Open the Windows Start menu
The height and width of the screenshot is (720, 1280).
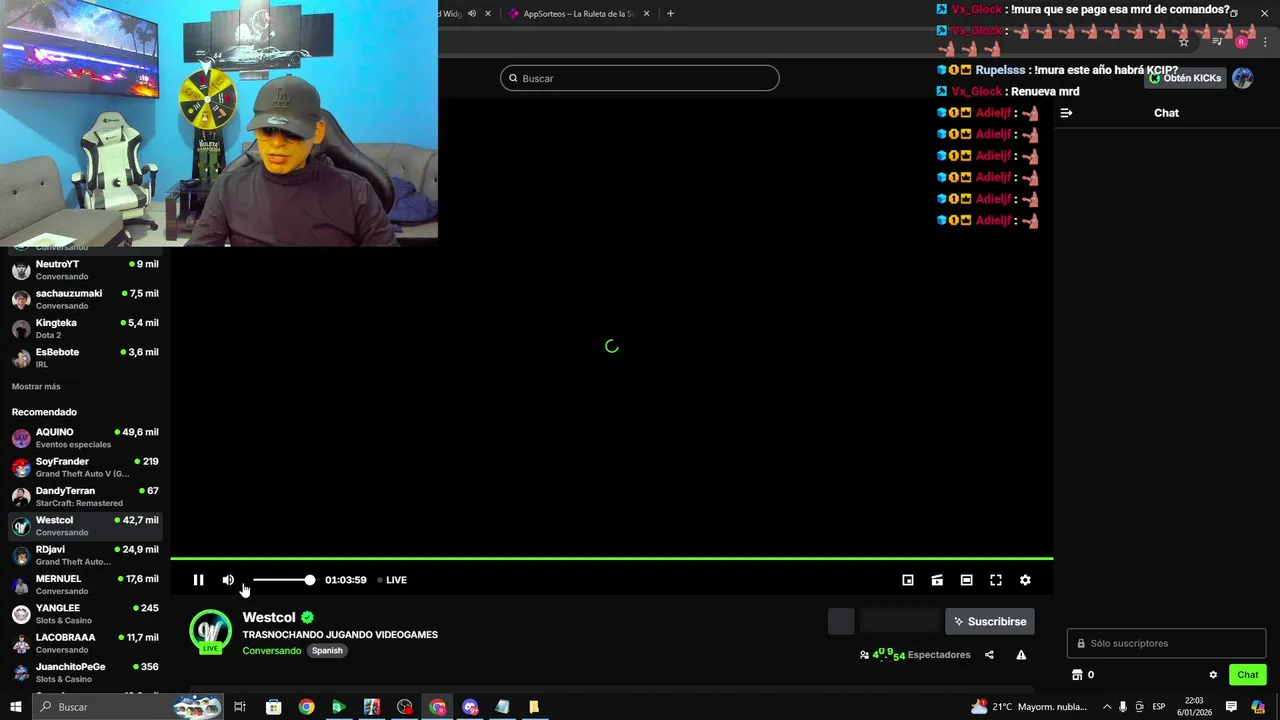(x=16, y=707)
